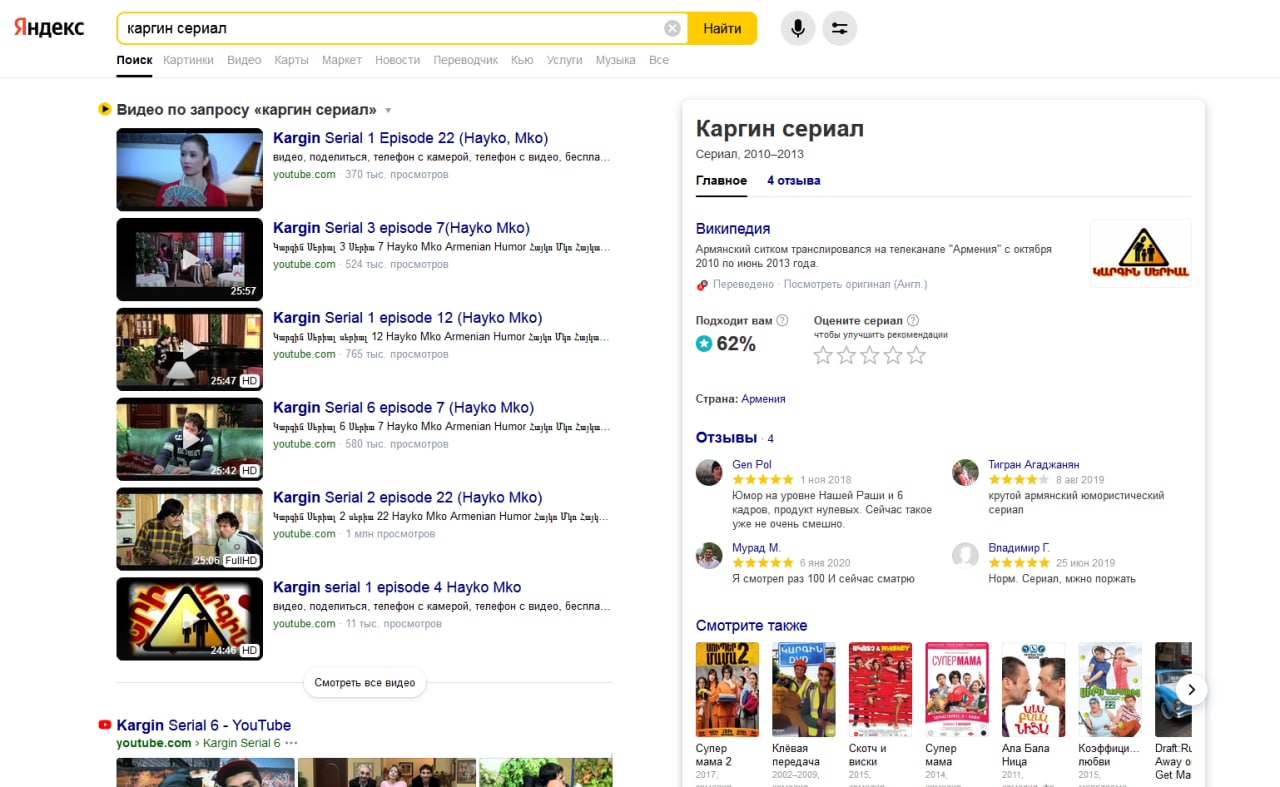Go to the Новости tab
Viewport: 1280px width, 787px height.
(398, 60)
